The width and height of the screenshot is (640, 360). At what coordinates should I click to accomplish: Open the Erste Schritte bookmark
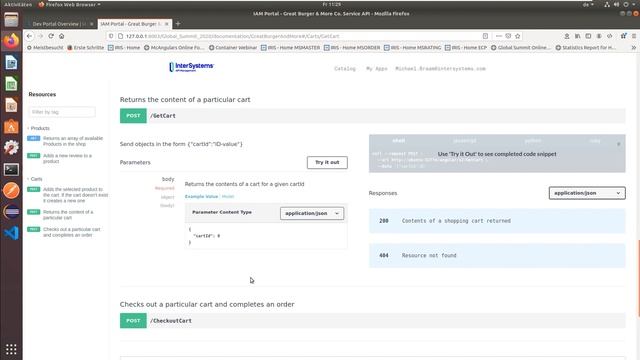(85, 47)
